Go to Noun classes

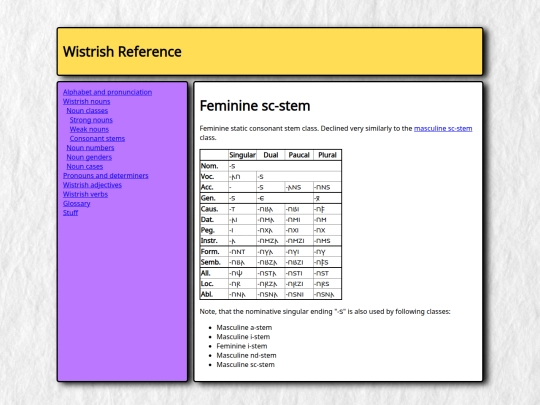pyautogui.click(x=87, y=111)
